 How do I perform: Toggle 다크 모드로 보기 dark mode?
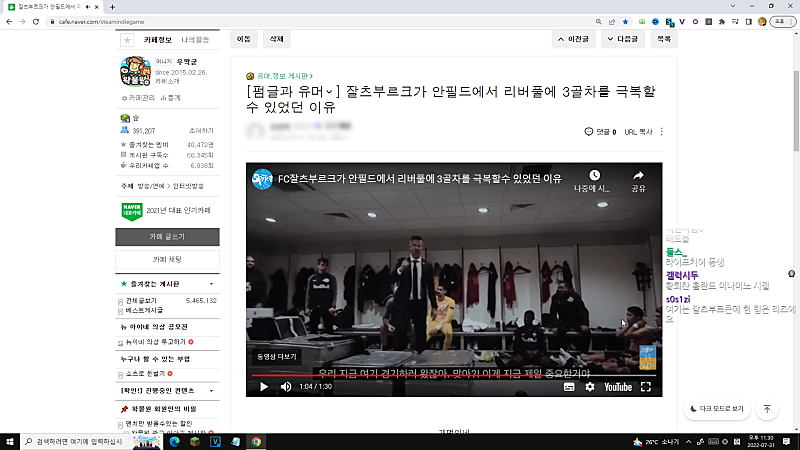(x=717, y=409)
